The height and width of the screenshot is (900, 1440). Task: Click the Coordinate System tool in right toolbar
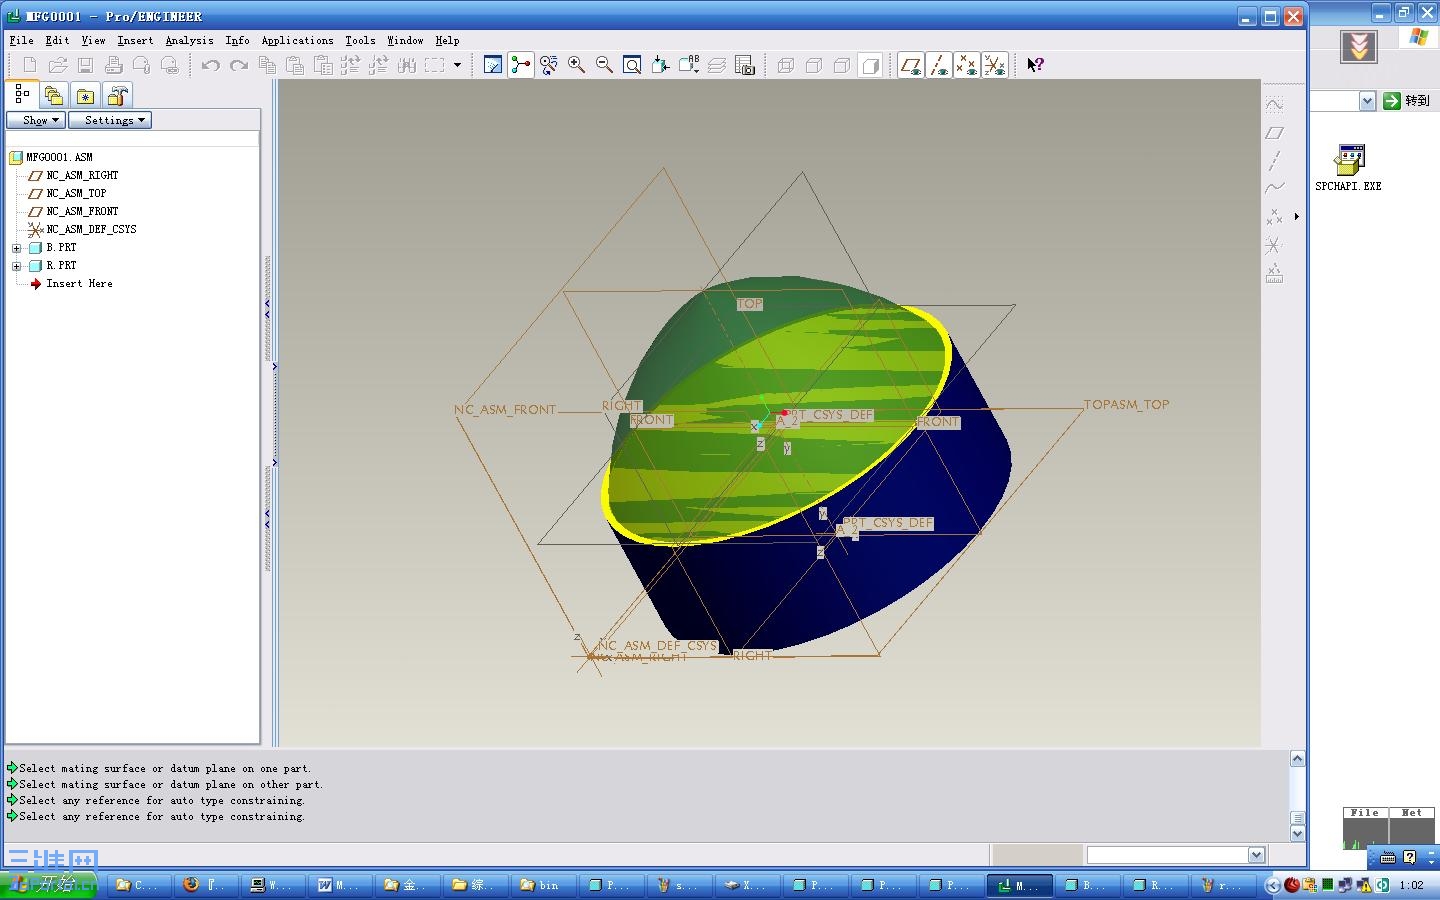pos(1274,244)
